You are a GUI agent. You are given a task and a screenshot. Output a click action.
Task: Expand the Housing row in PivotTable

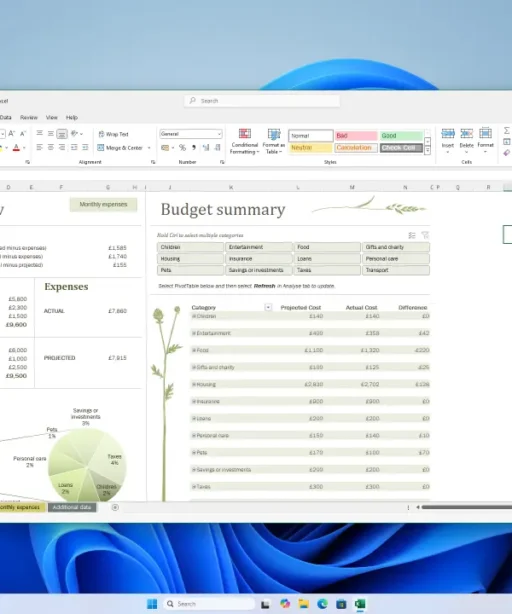(194, 384)
